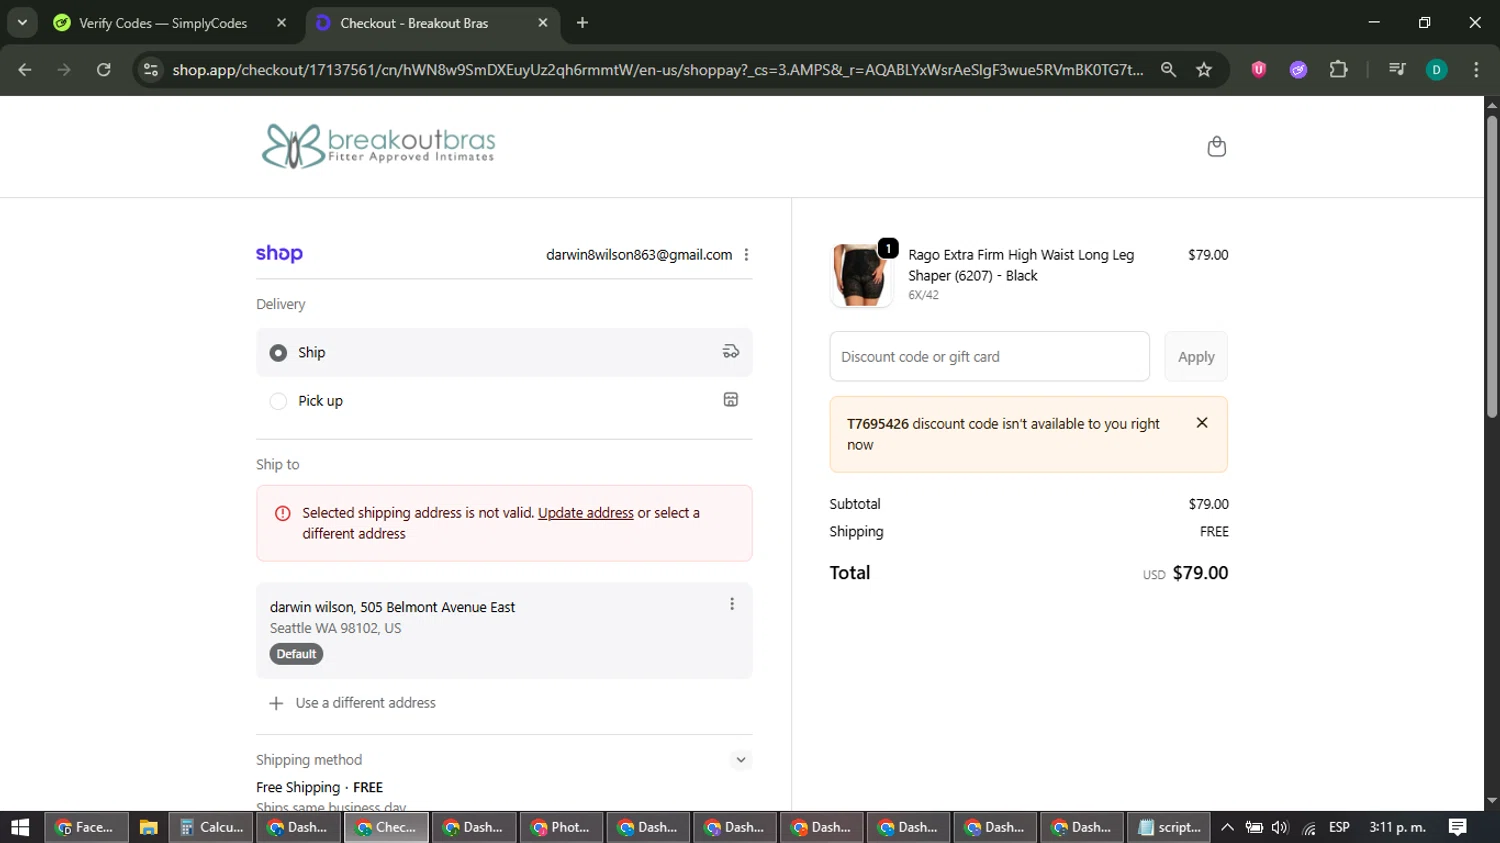Open the volume control in system tray
Image resolution: width=1500 pixels, height=843 pixels.
(1279, 827)
